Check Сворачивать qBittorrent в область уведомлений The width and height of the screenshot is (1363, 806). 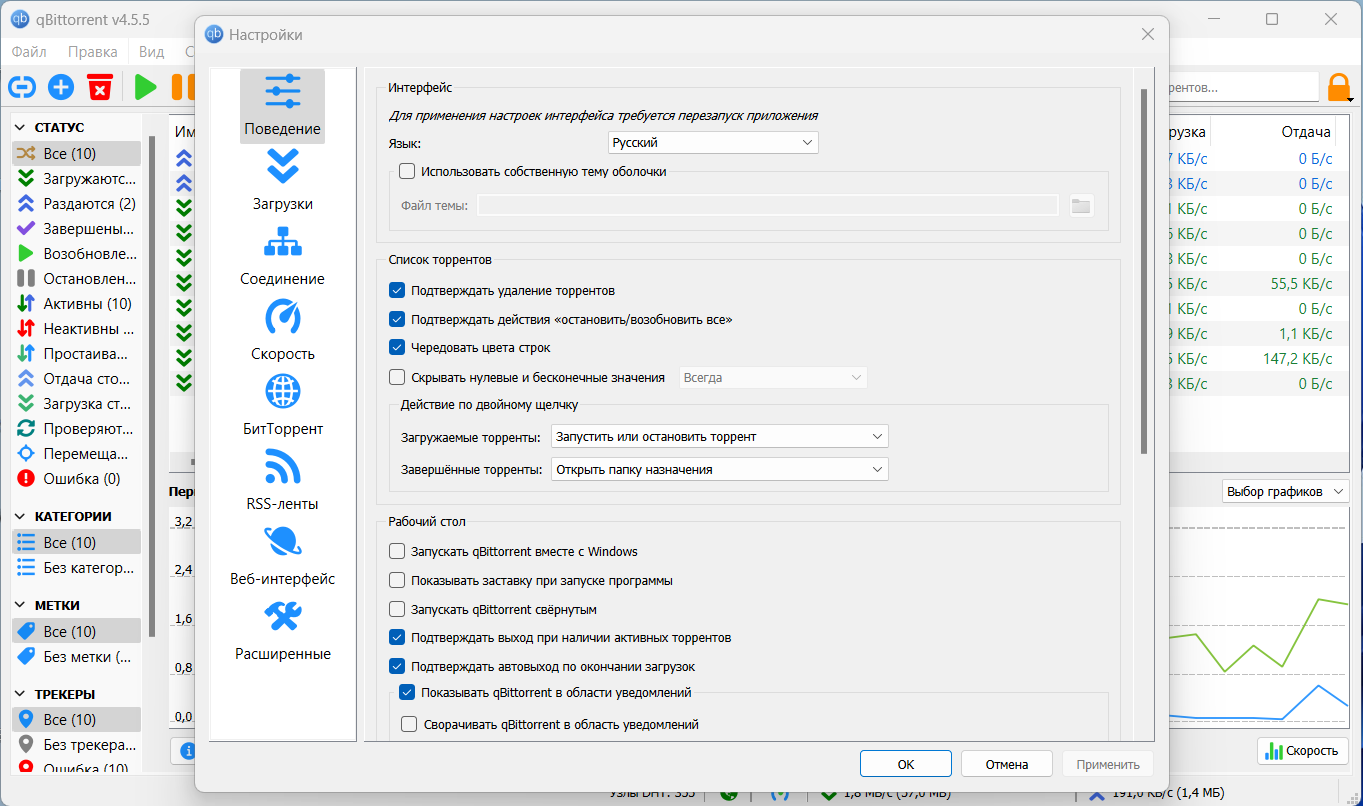409,724
